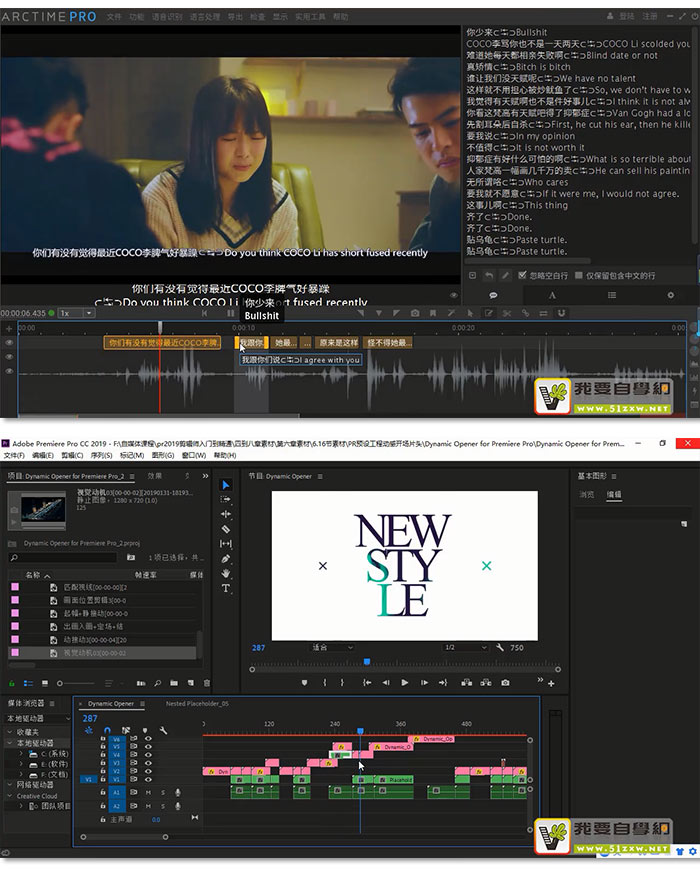Step forward one frame in Program monitor
700x870 pixels.
pyautogui.click(x=424, y=682)
